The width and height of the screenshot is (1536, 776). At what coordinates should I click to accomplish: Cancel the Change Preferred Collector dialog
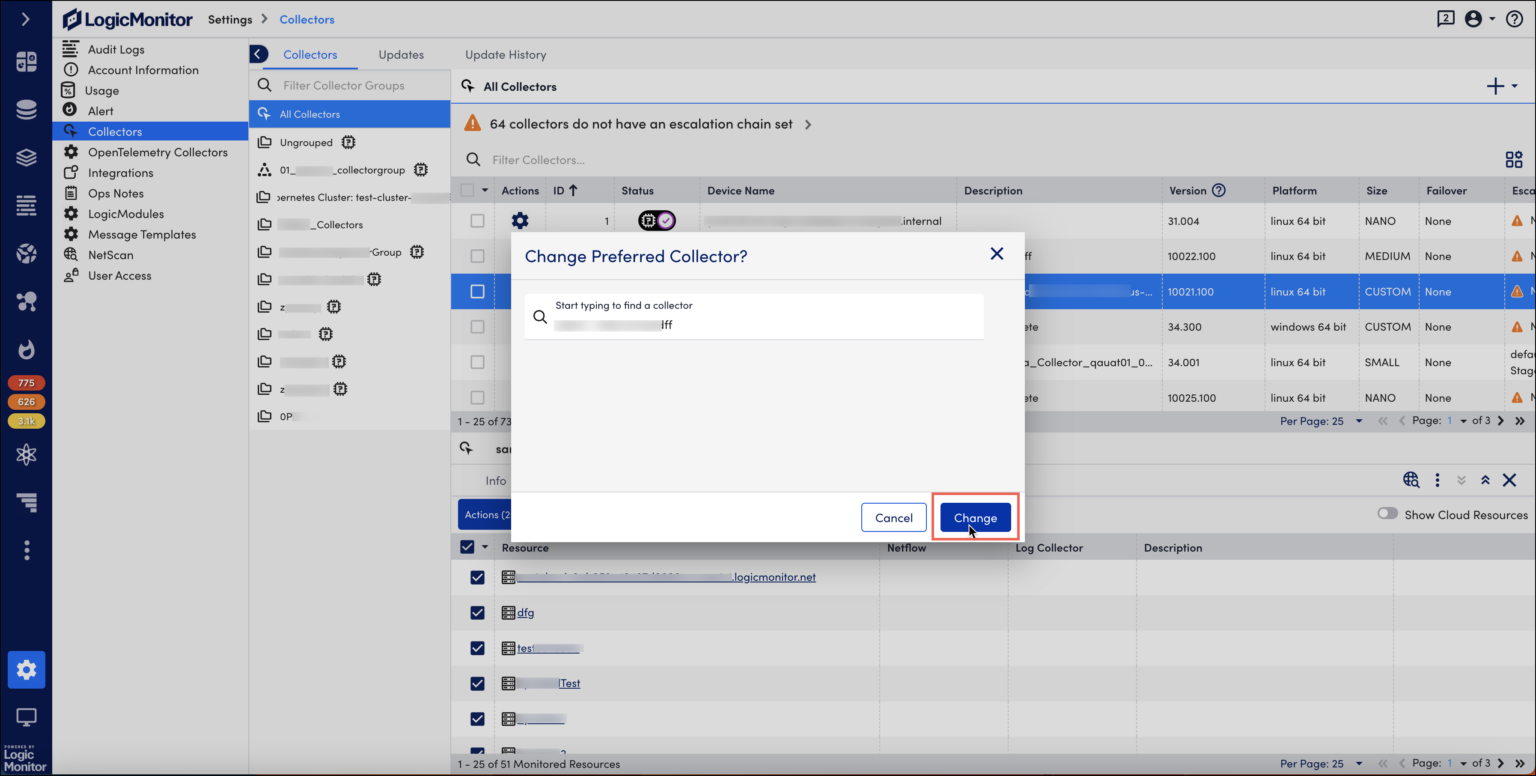coord(893,517)
